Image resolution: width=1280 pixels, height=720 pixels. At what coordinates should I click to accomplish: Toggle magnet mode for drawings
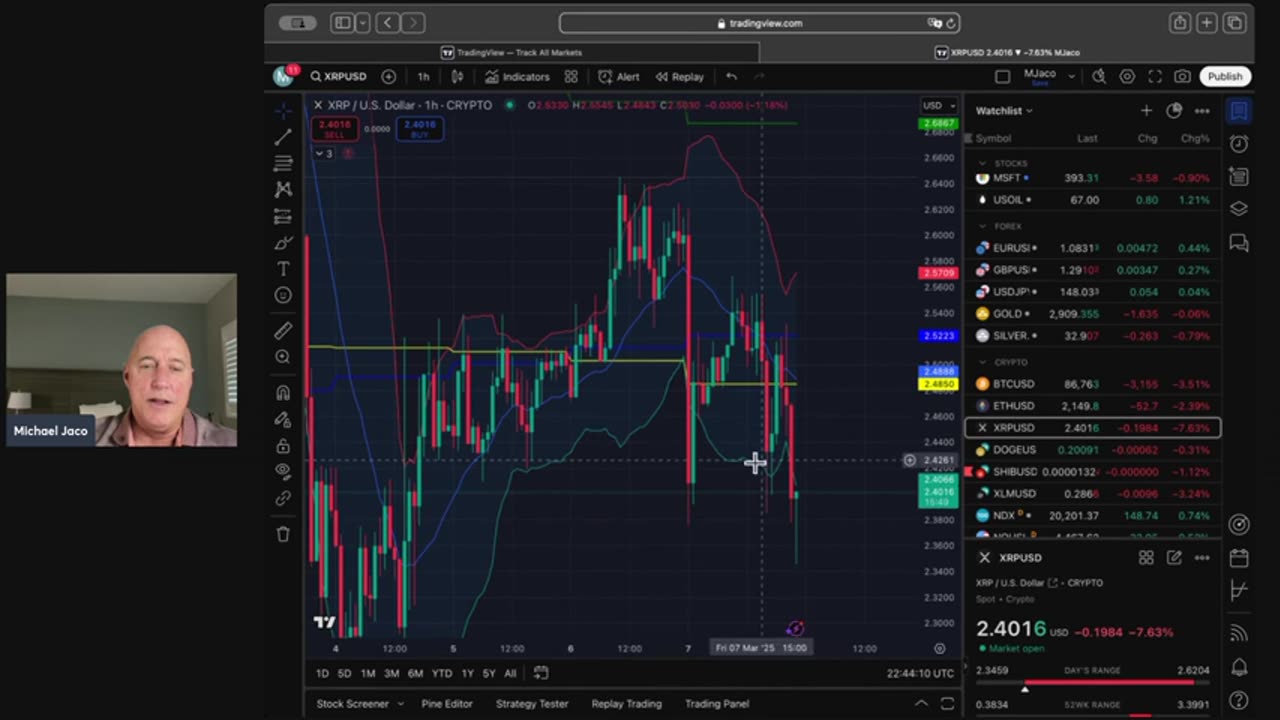(283, 393)
